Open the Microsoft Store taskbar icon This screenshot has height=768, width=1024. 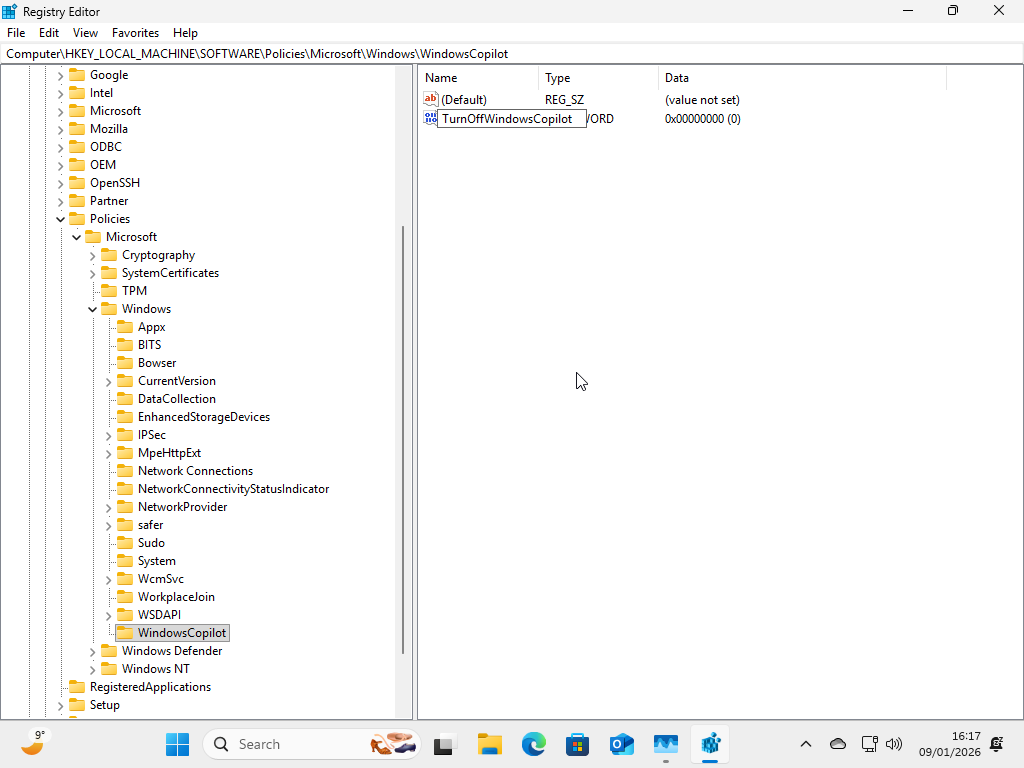coord(577,744)
